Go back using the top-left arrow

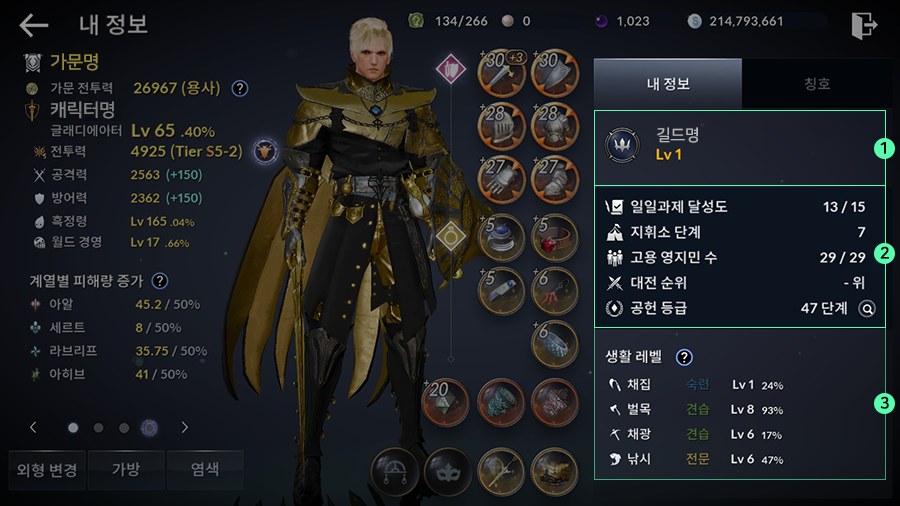click(x=33, y=25)
